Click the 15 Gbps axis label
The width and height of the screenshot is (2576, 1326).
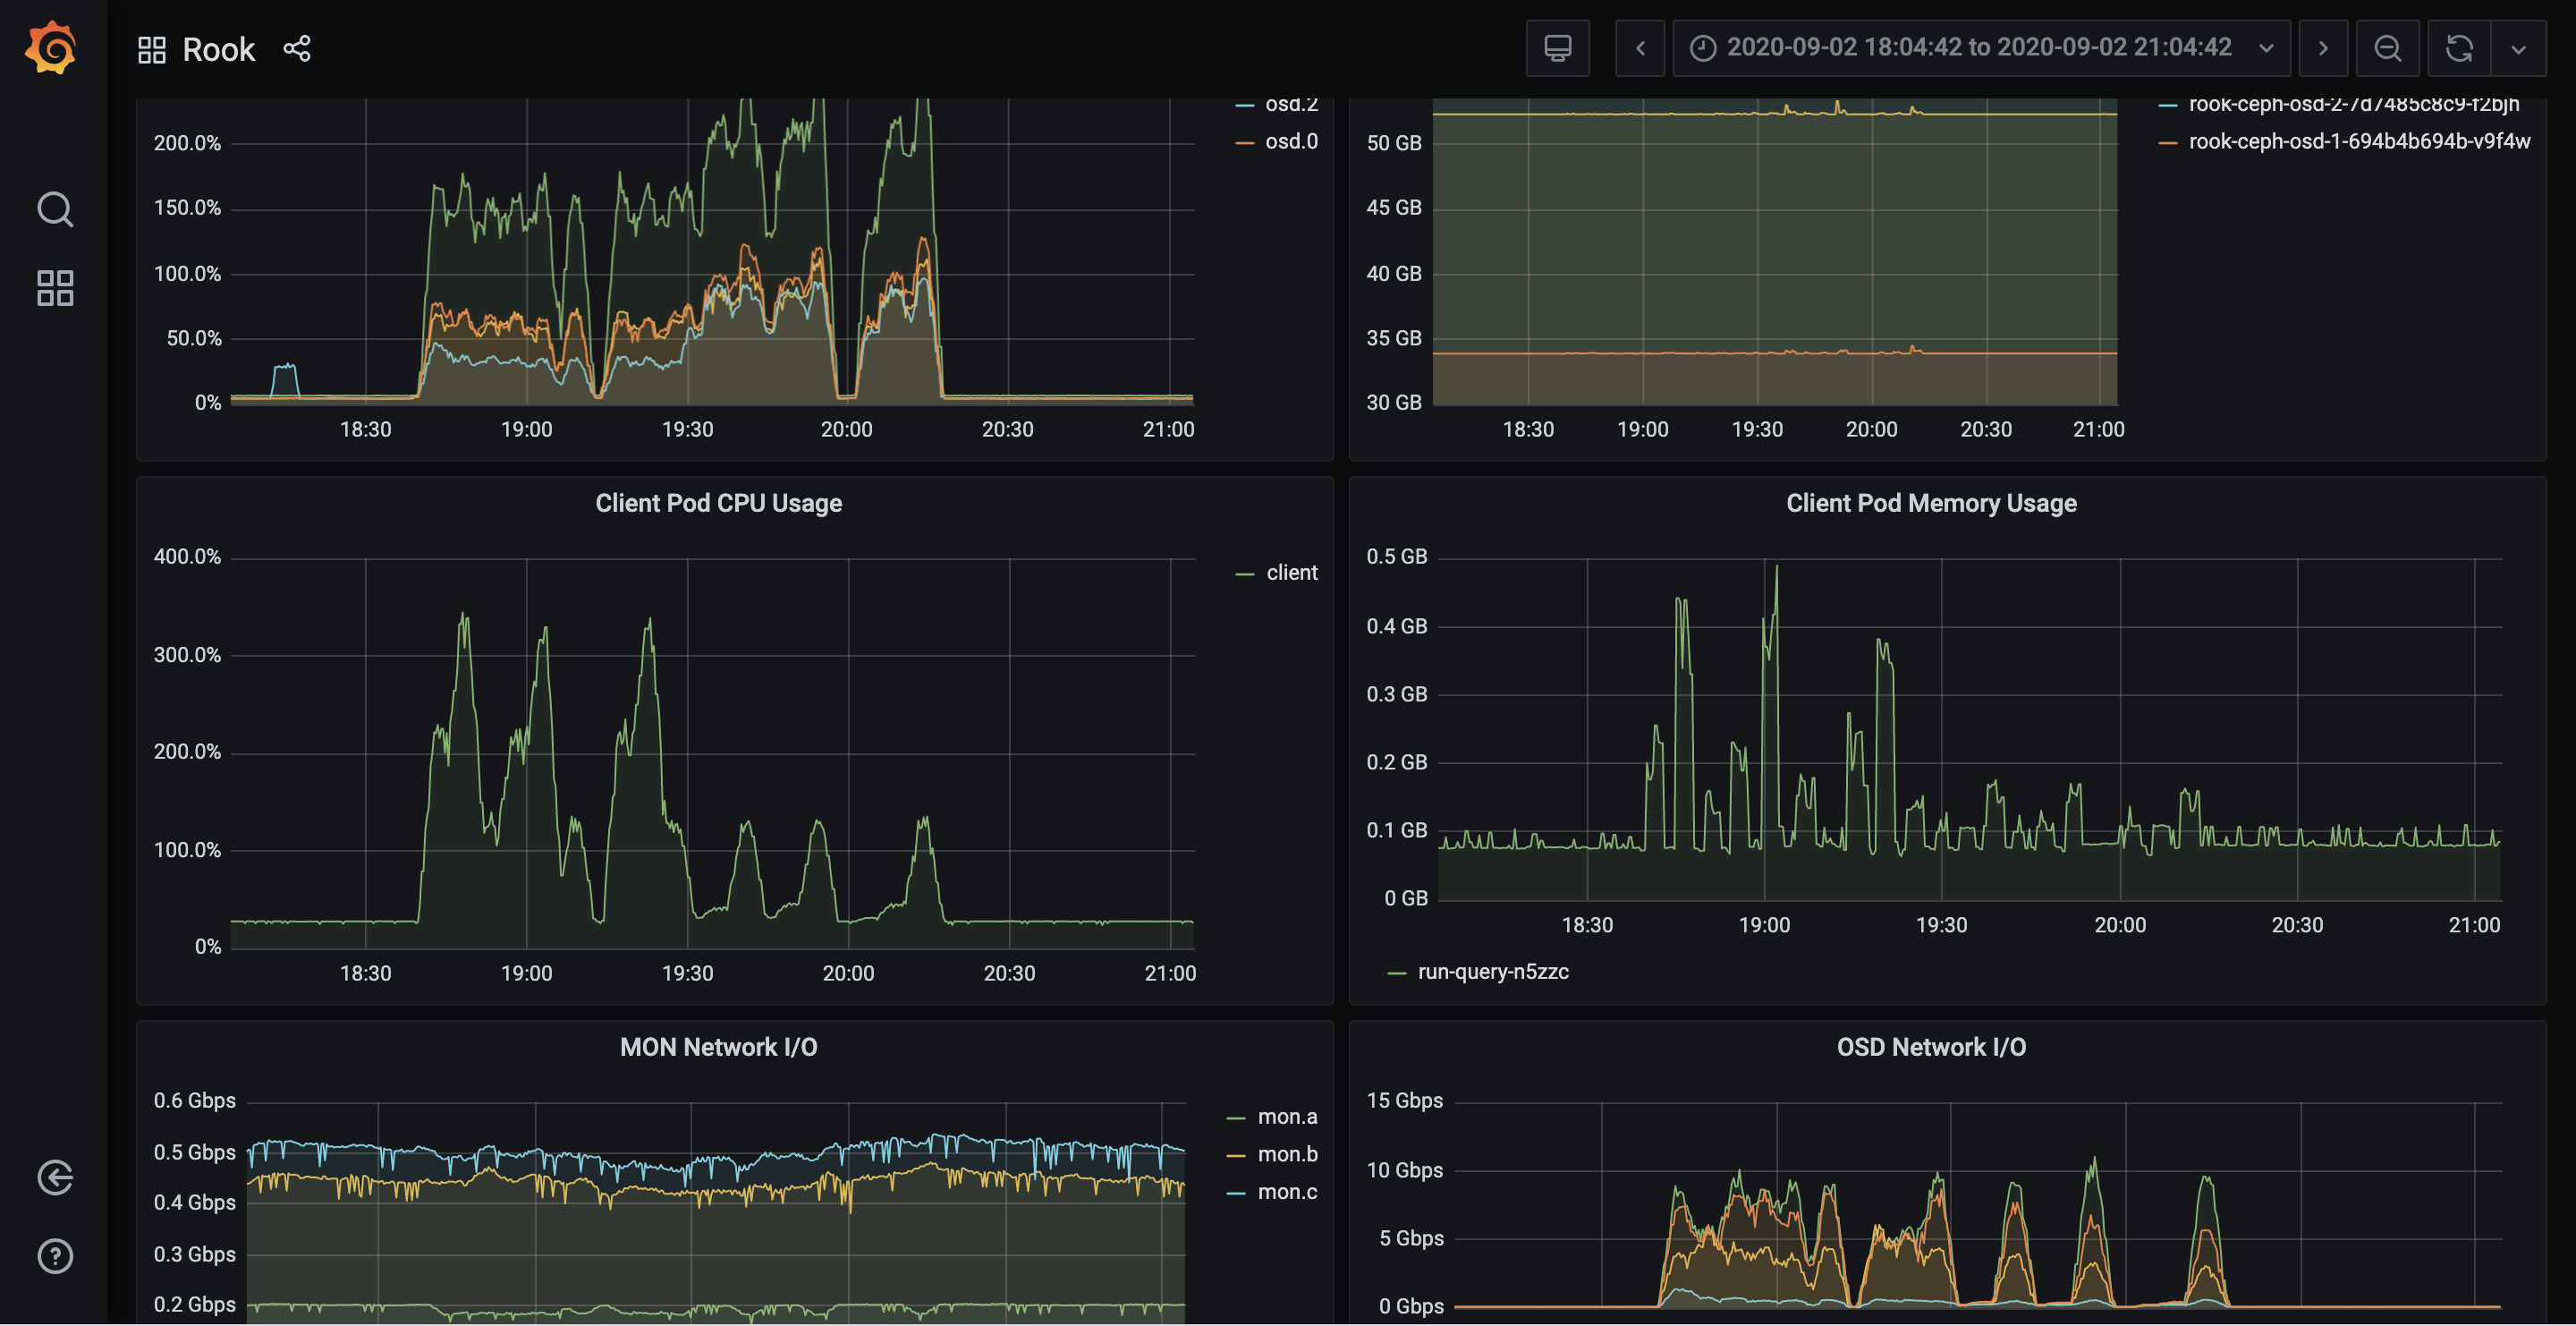pyautogui.click(x=1404, y=1101)
